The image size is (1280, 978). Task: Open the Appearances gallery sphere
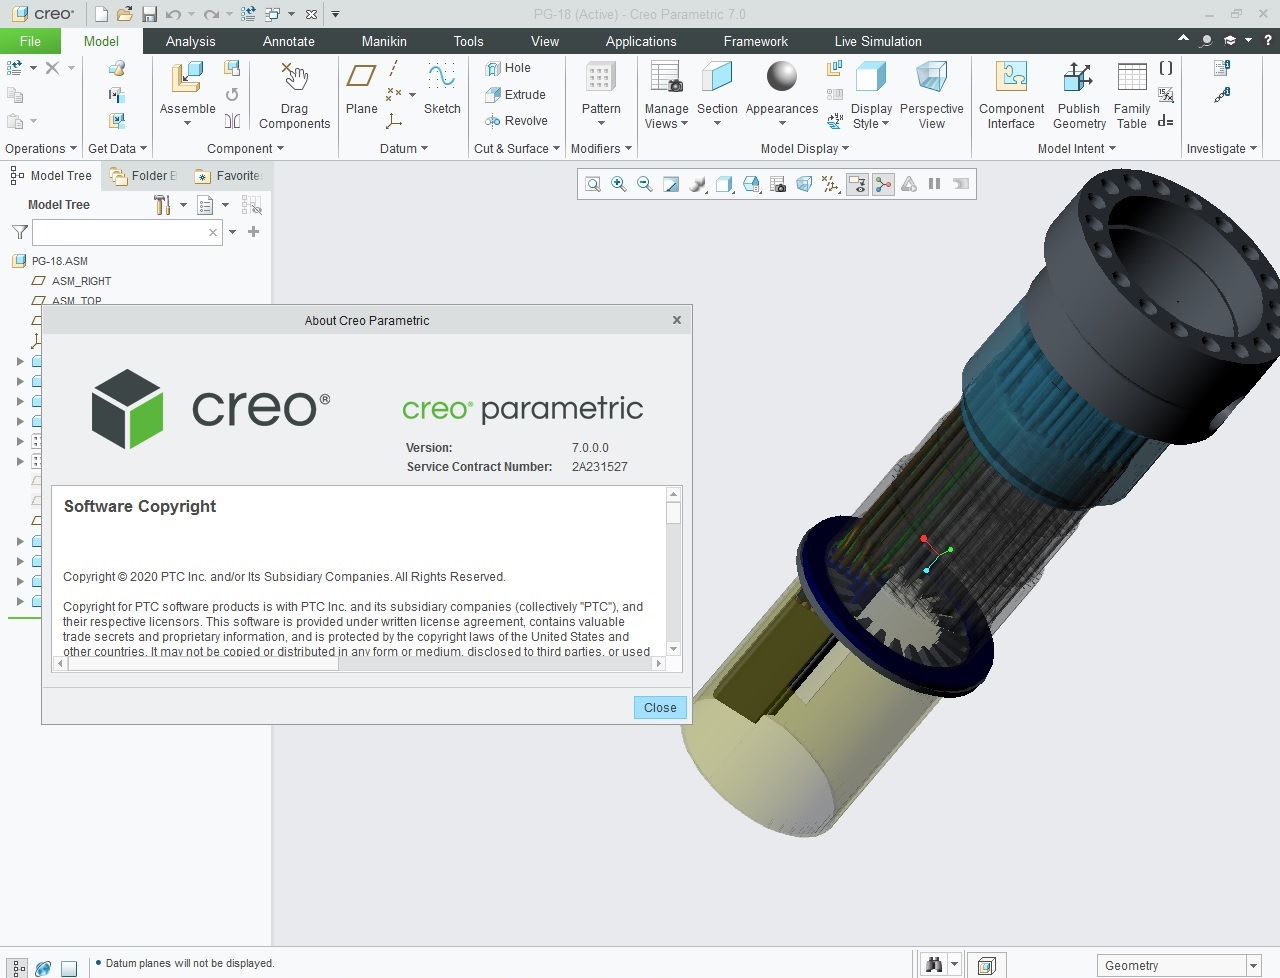click(782, 77)
